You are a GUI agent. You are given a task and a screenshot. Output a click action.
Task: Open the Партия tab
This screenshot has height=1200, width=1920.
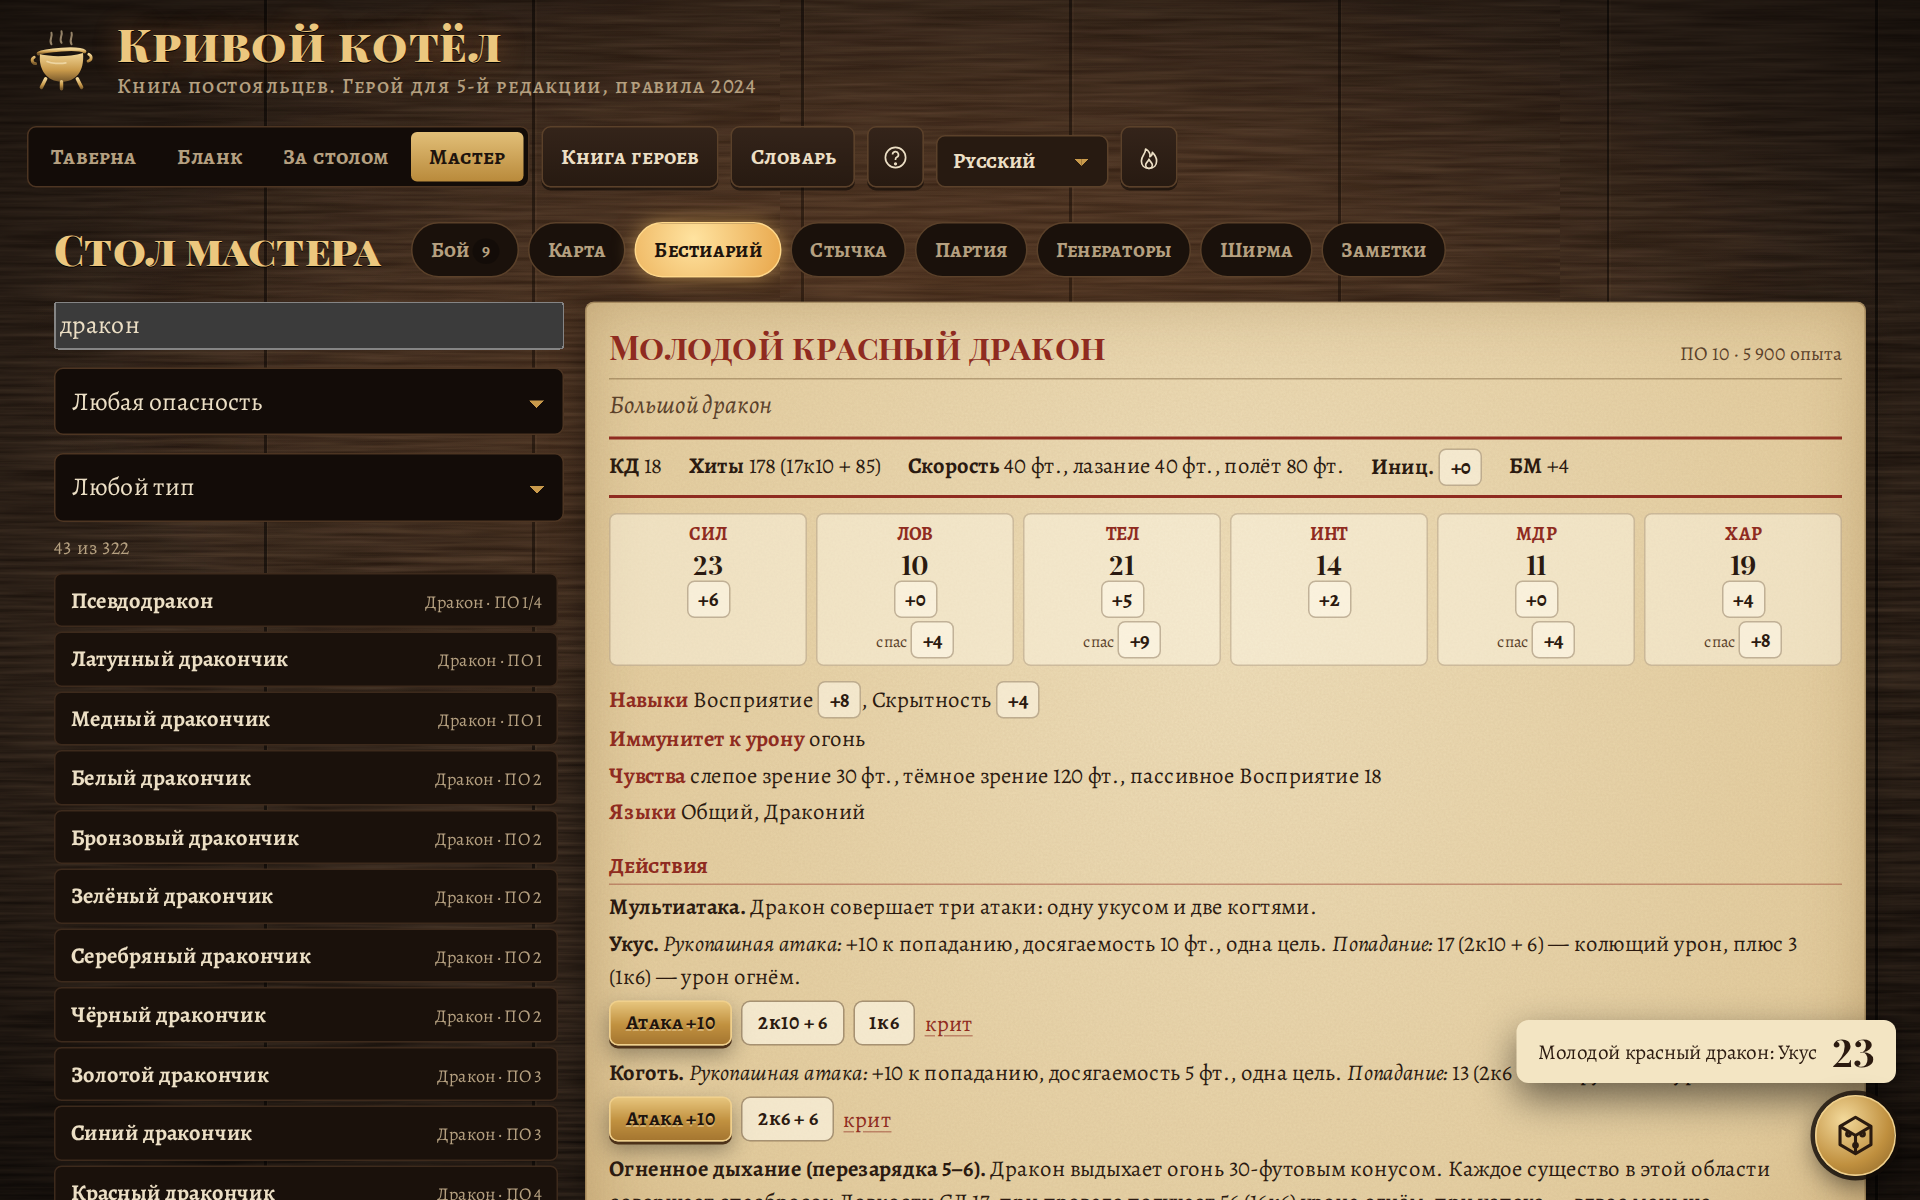971,250
